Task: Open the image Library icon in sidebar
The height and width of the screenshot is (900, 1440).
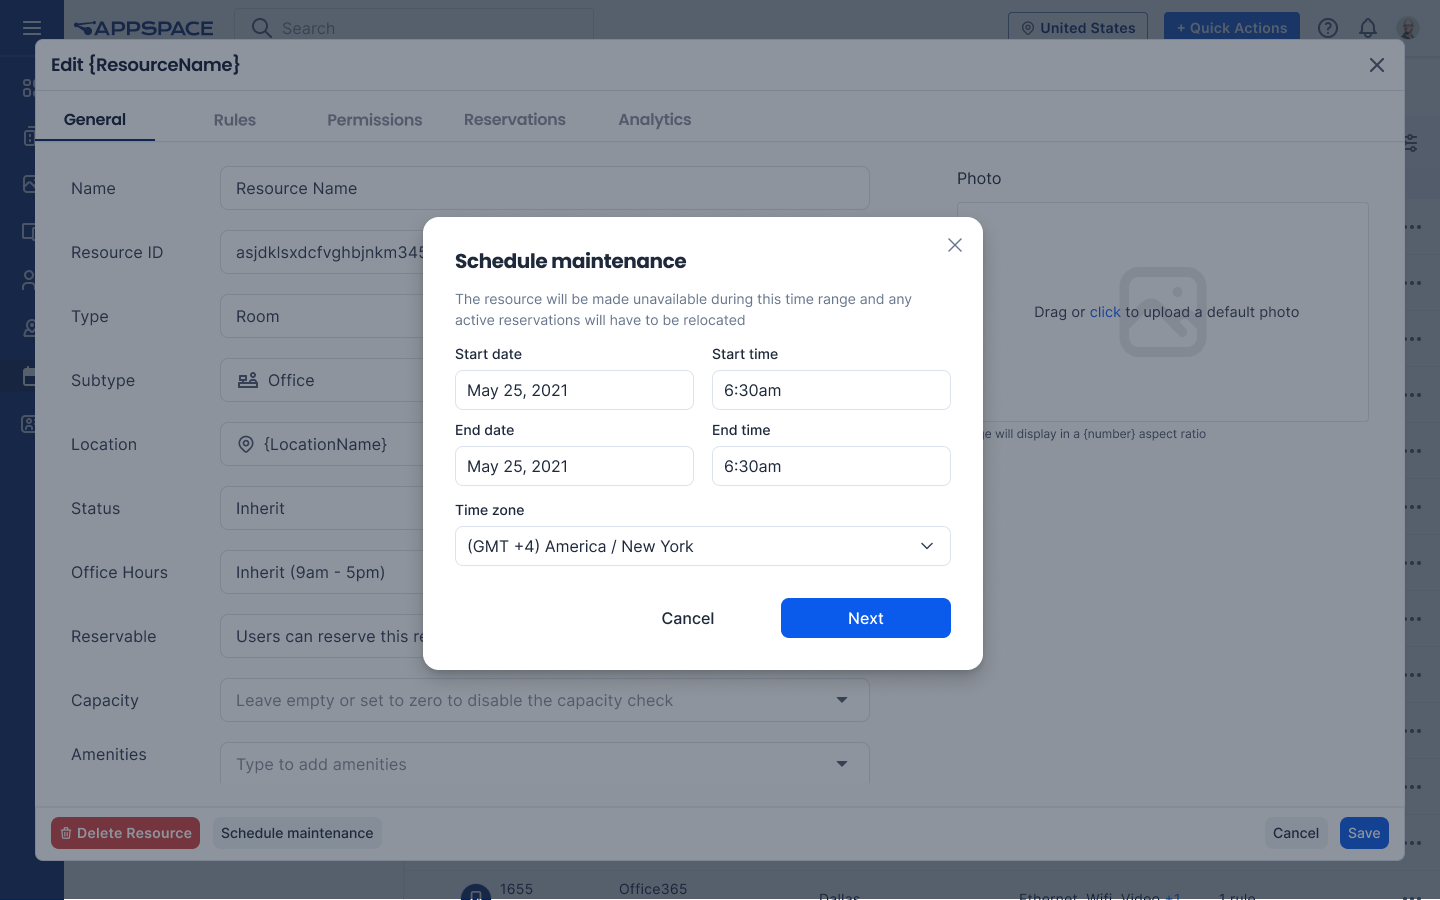Action: click(27, 184)
